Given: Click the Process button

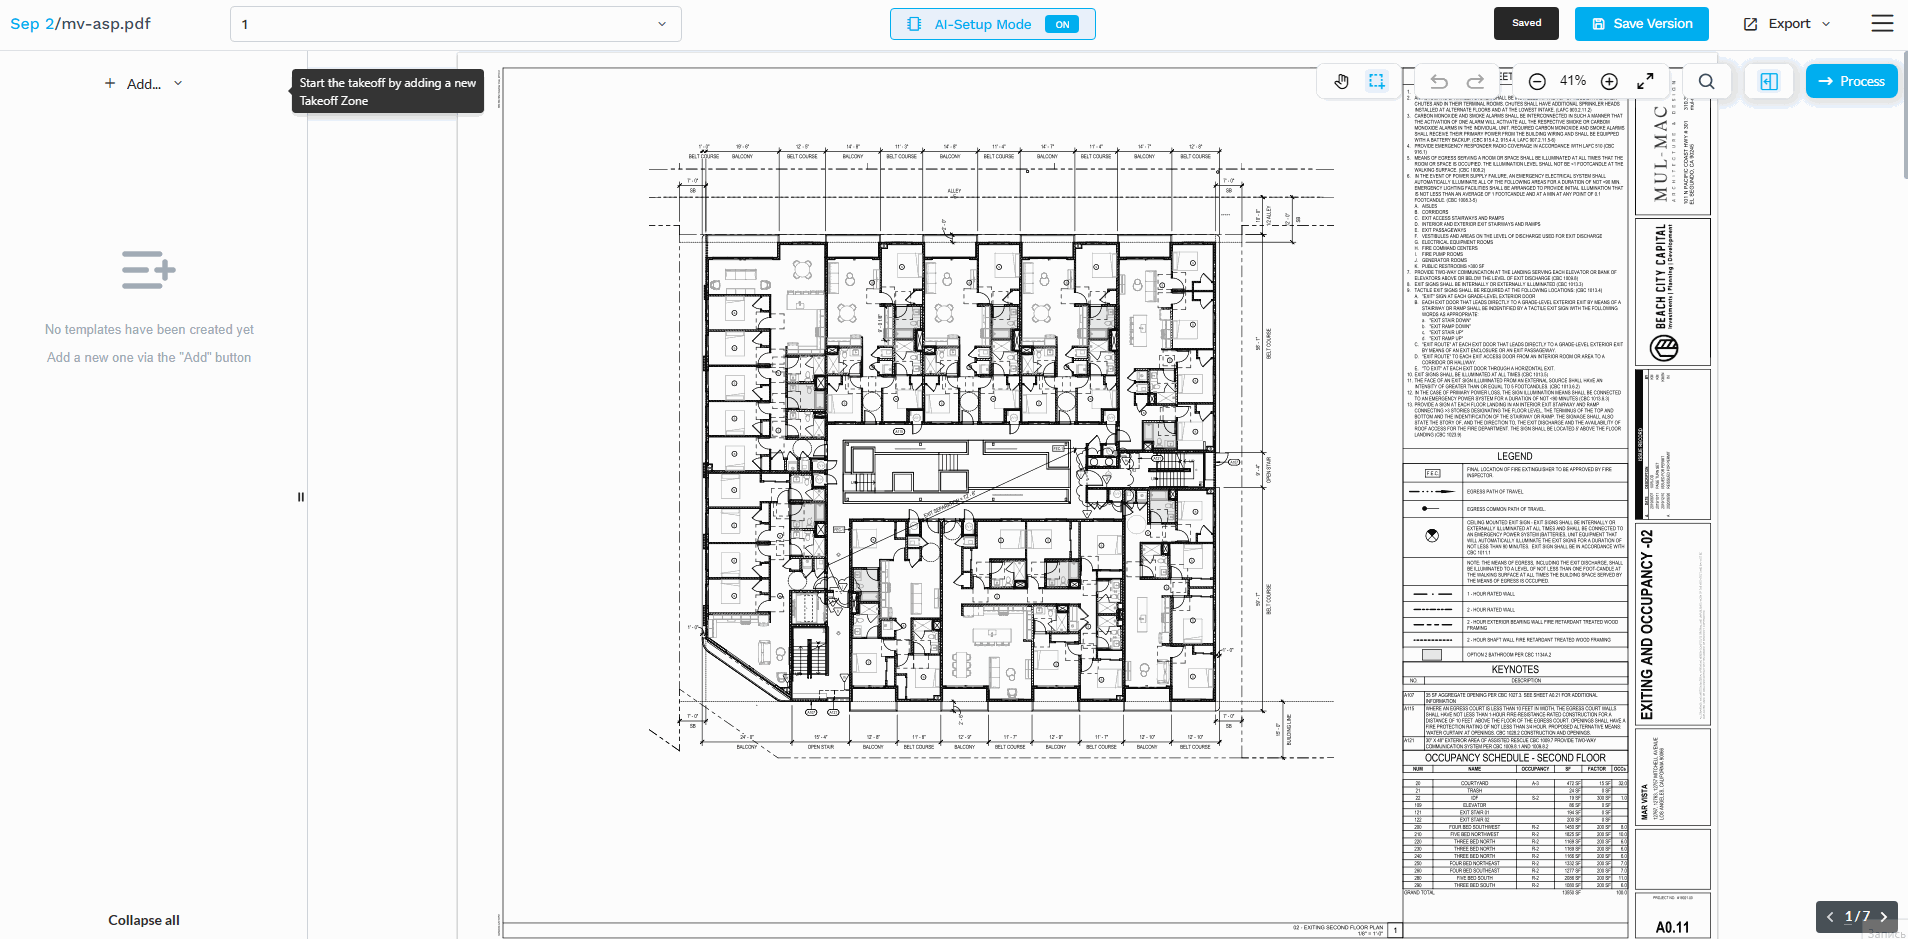Looking at the screenshot, I should 1851,82.
